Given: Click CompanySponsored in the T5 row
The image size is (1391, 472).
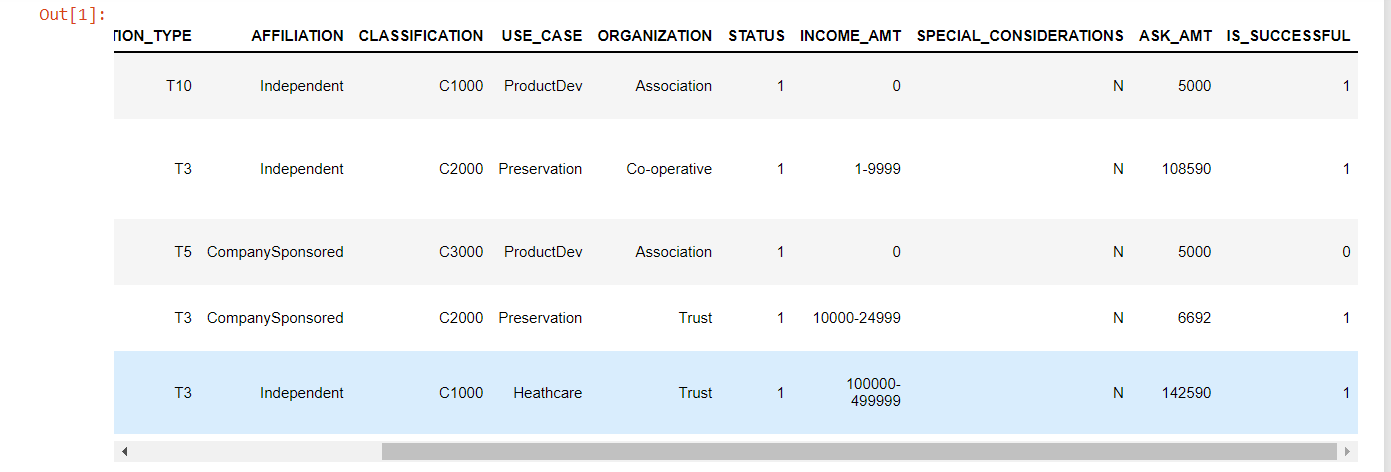Looking at the screenshot, I should pyautogui.click(x=275, y=252).
